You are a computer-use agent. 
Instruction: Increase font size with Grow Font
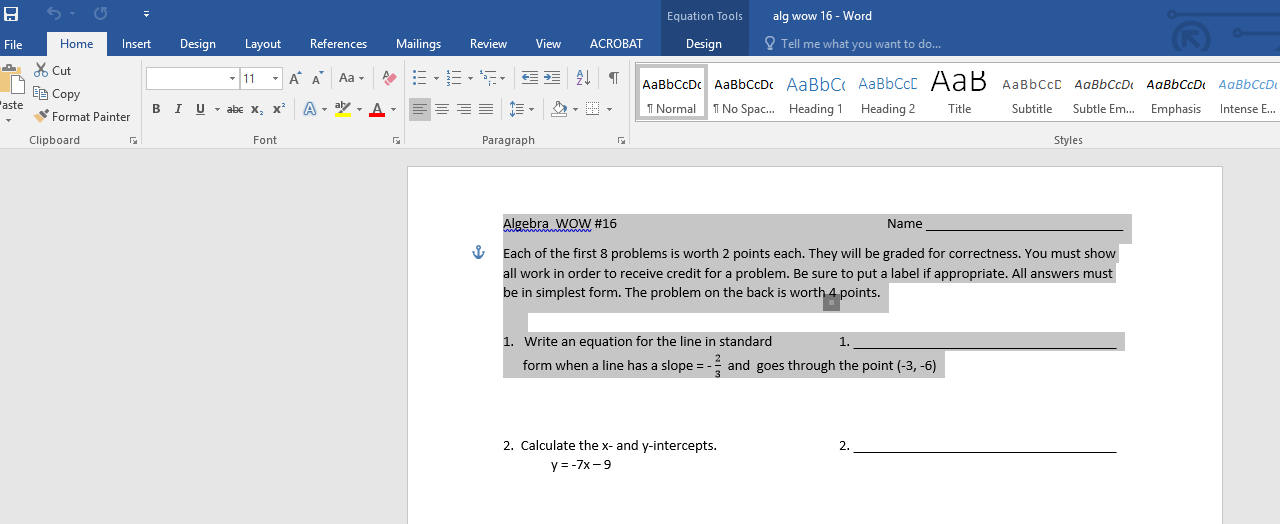[295, 78]
